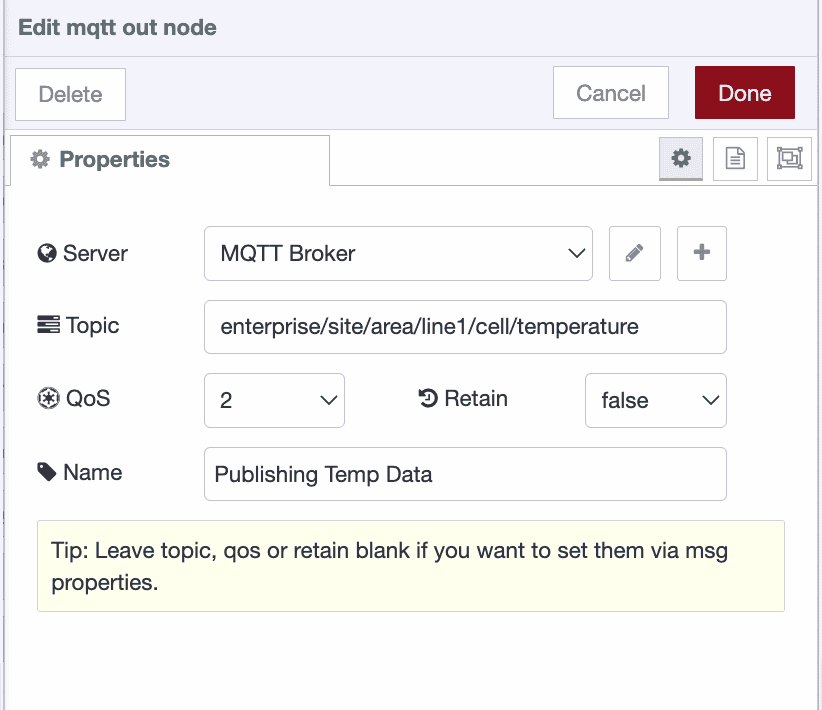
Task: Set Retain to true via its dropdown
Action: tap(655, 400)
